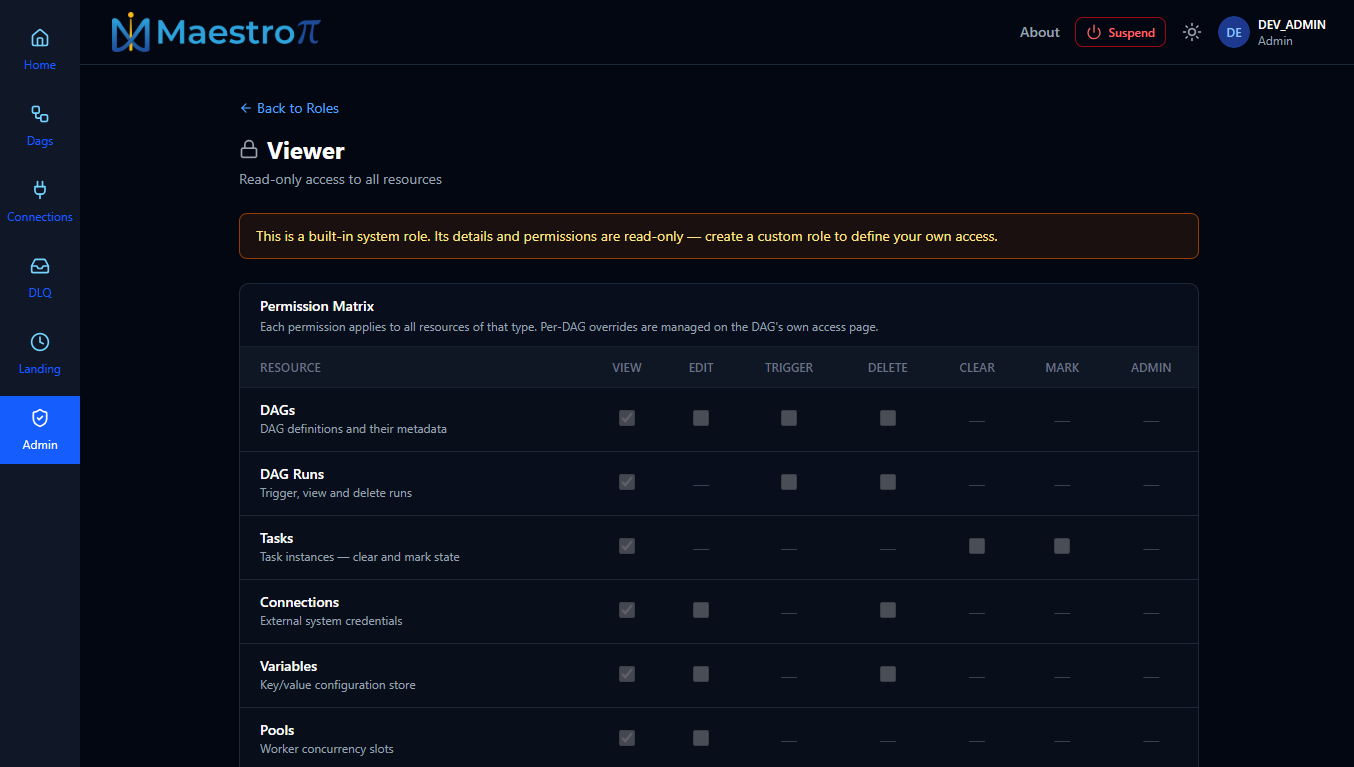Image resolution: width=1354 pixels, height=767 pixels.
Task: Toggle Trigger checkbox for DAG Runs
Action: (x=789, y=482)
